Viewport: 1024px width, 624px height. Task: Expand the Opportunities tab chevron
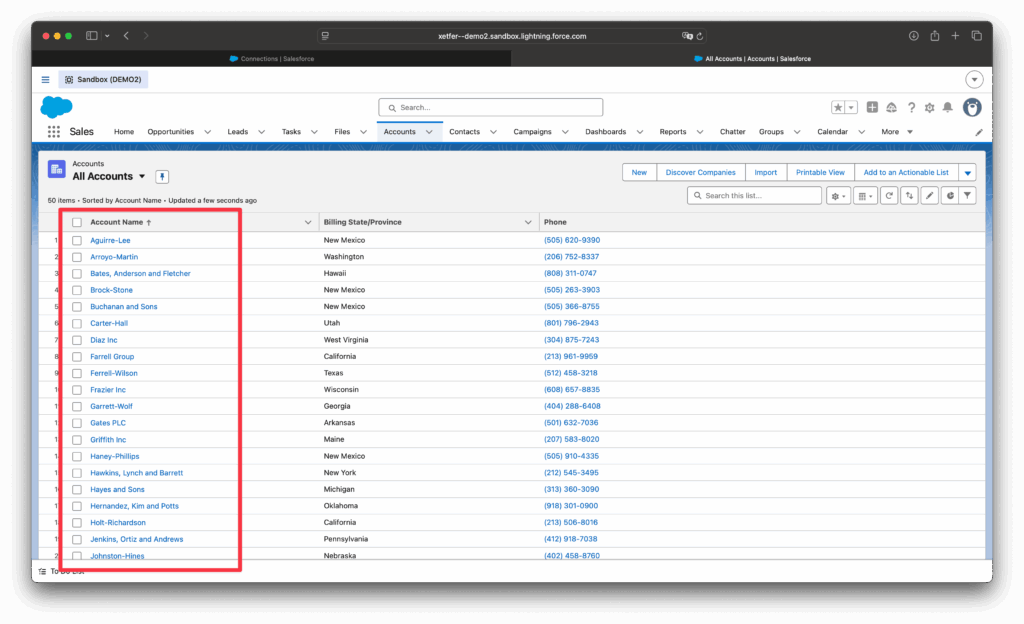pos(208,132)
